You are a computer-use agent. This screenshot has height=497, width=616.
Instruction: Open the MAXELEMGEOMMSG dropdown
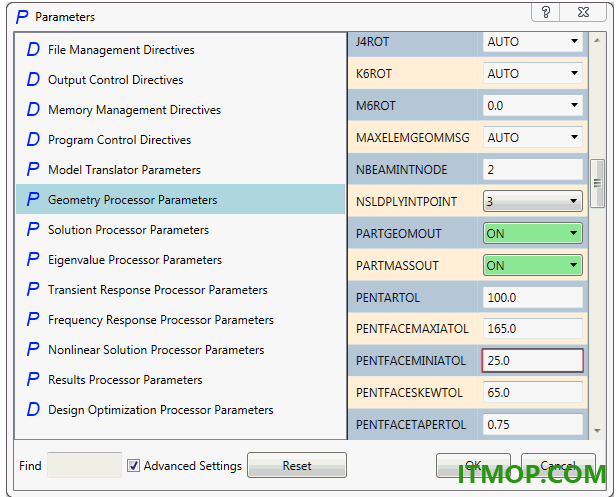533,138
